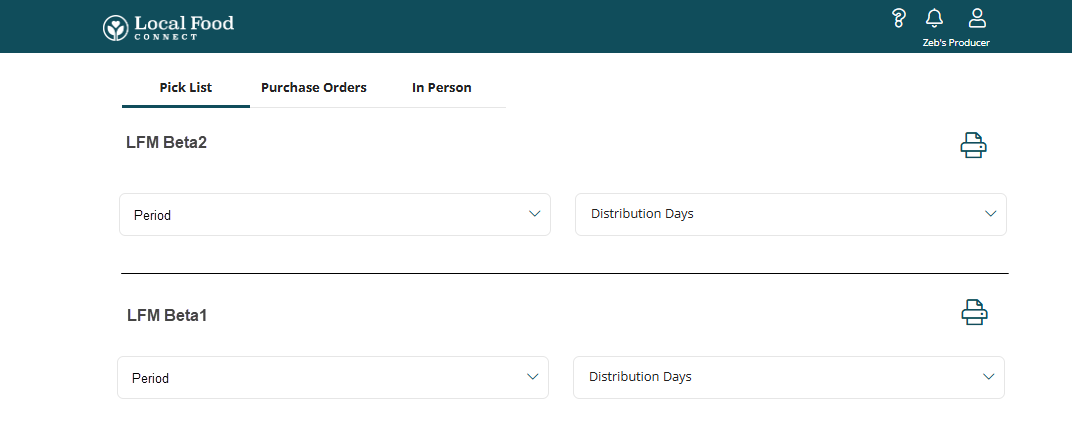Click the LFM Beta1 Period chevron arrow
This screenshot has height=436, width=1072.
[x=533, y=376]
